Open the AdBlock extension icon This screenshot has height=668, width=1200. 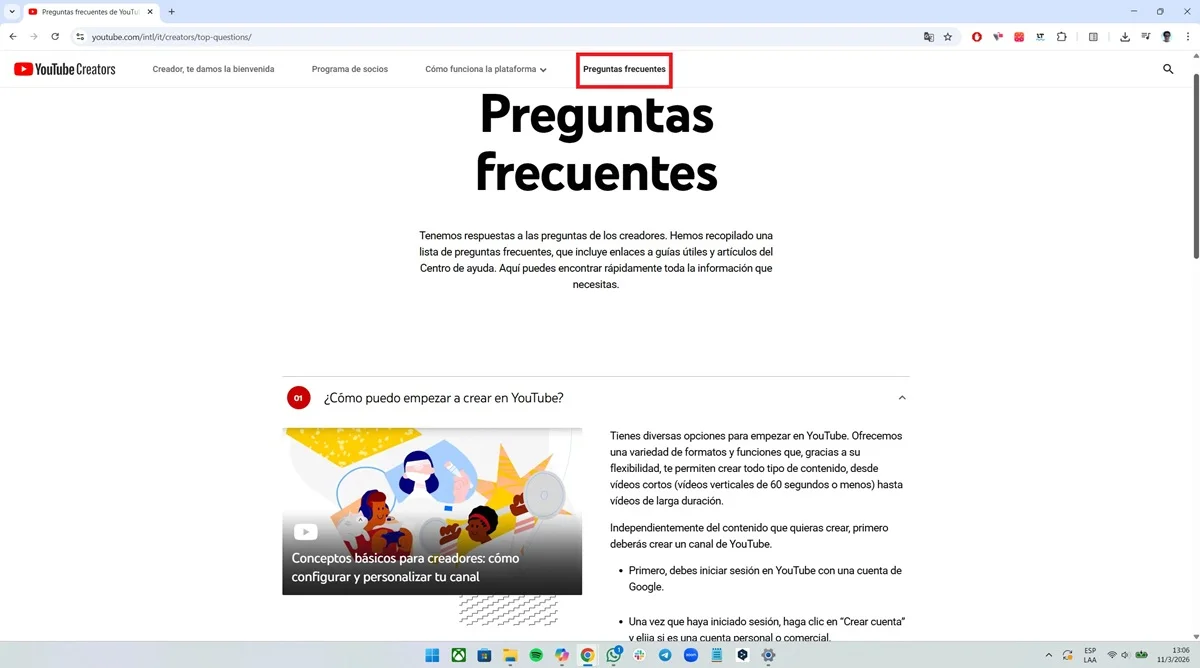[x=977, y=36]
